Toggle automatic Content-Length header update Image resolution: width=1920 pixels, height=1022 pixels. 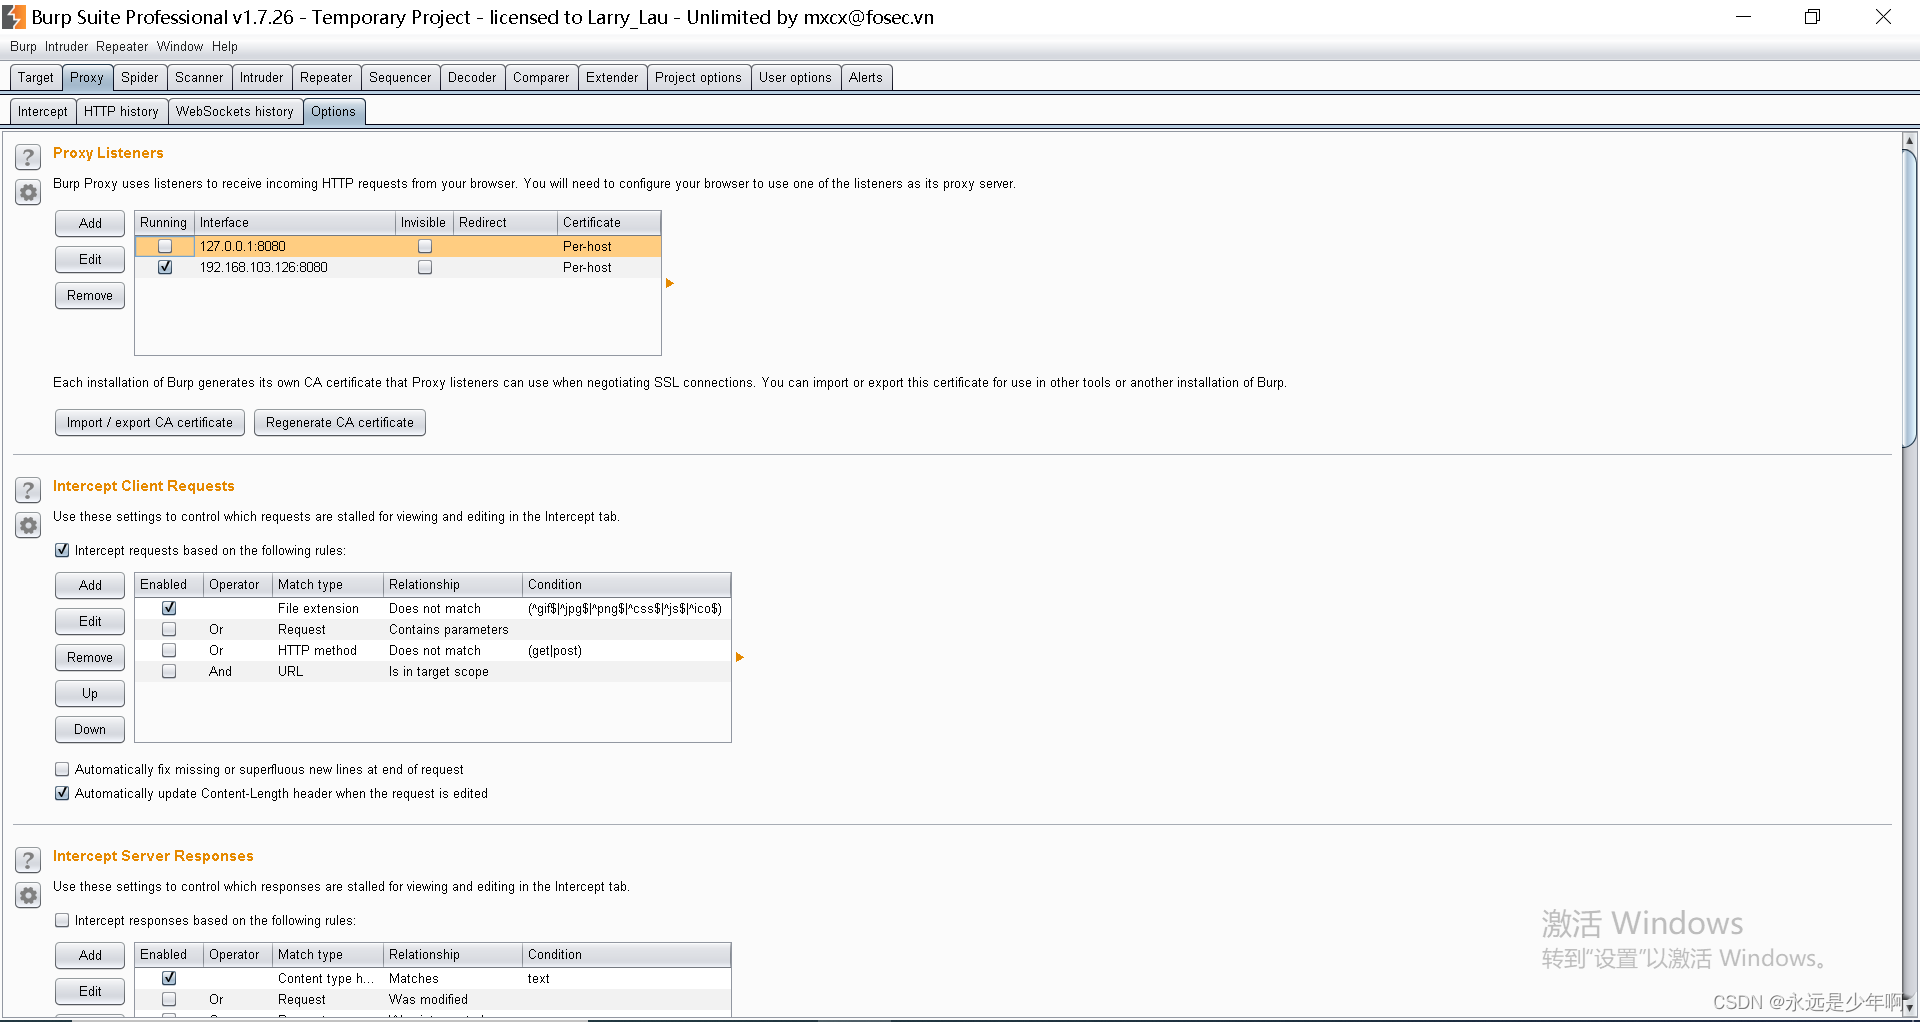coord(62,793)
